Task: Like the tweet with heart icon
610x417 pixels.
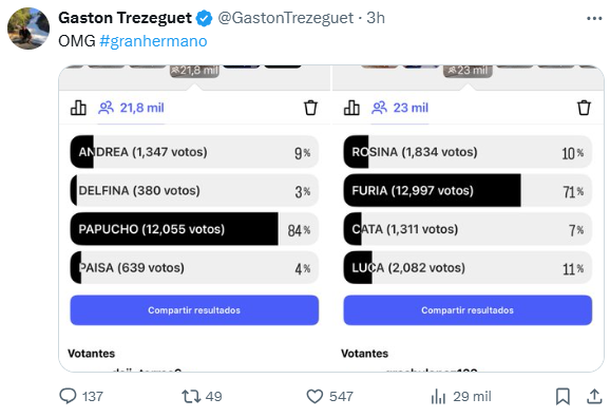Action: pos(314,396)
